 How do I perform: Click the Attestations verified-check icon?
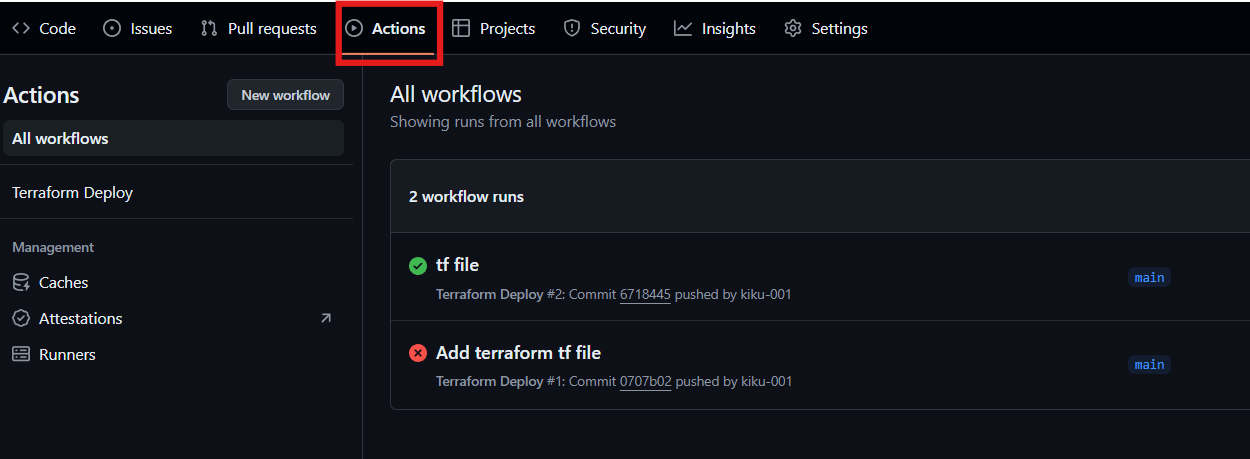click(21, 319)
